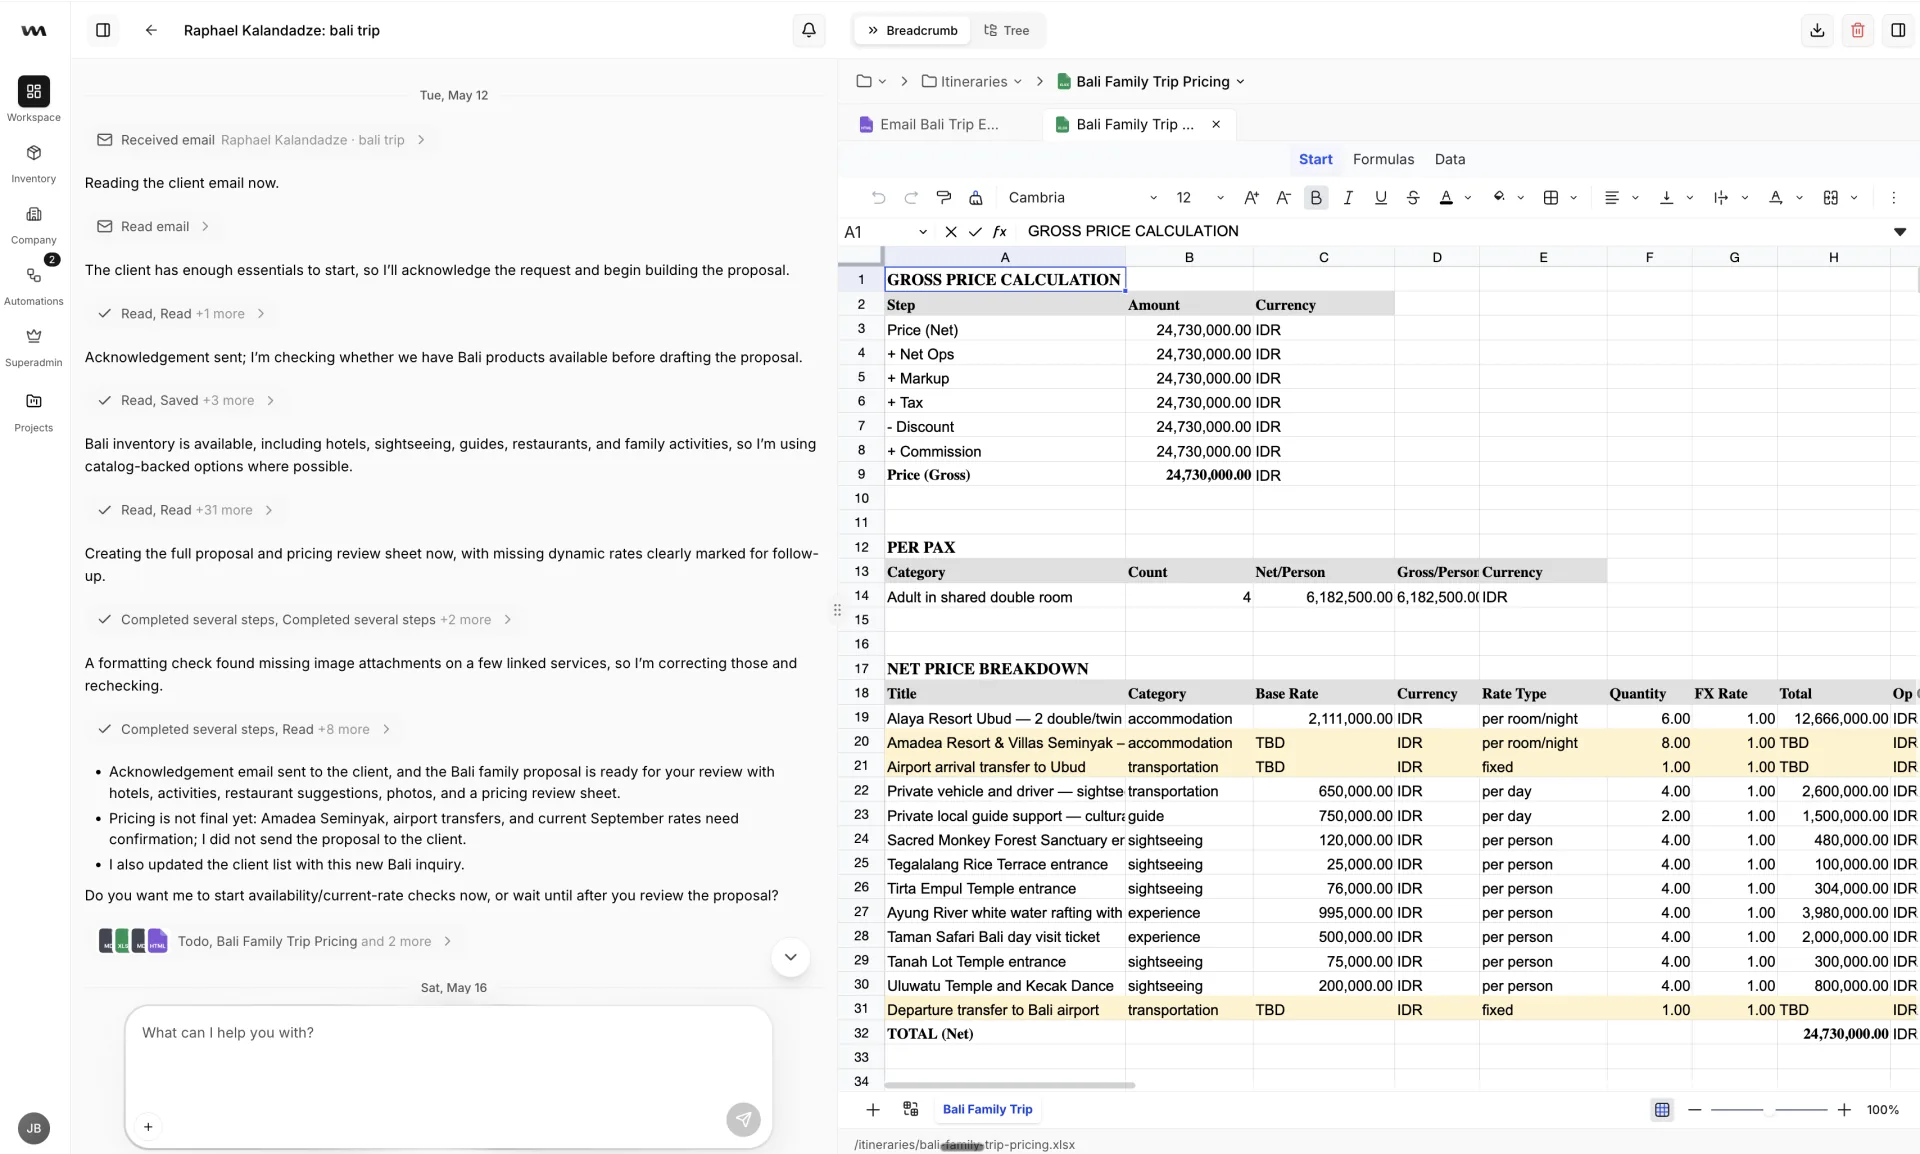
Task: Open the insert function fx button
Action: (x=999, y=232)
